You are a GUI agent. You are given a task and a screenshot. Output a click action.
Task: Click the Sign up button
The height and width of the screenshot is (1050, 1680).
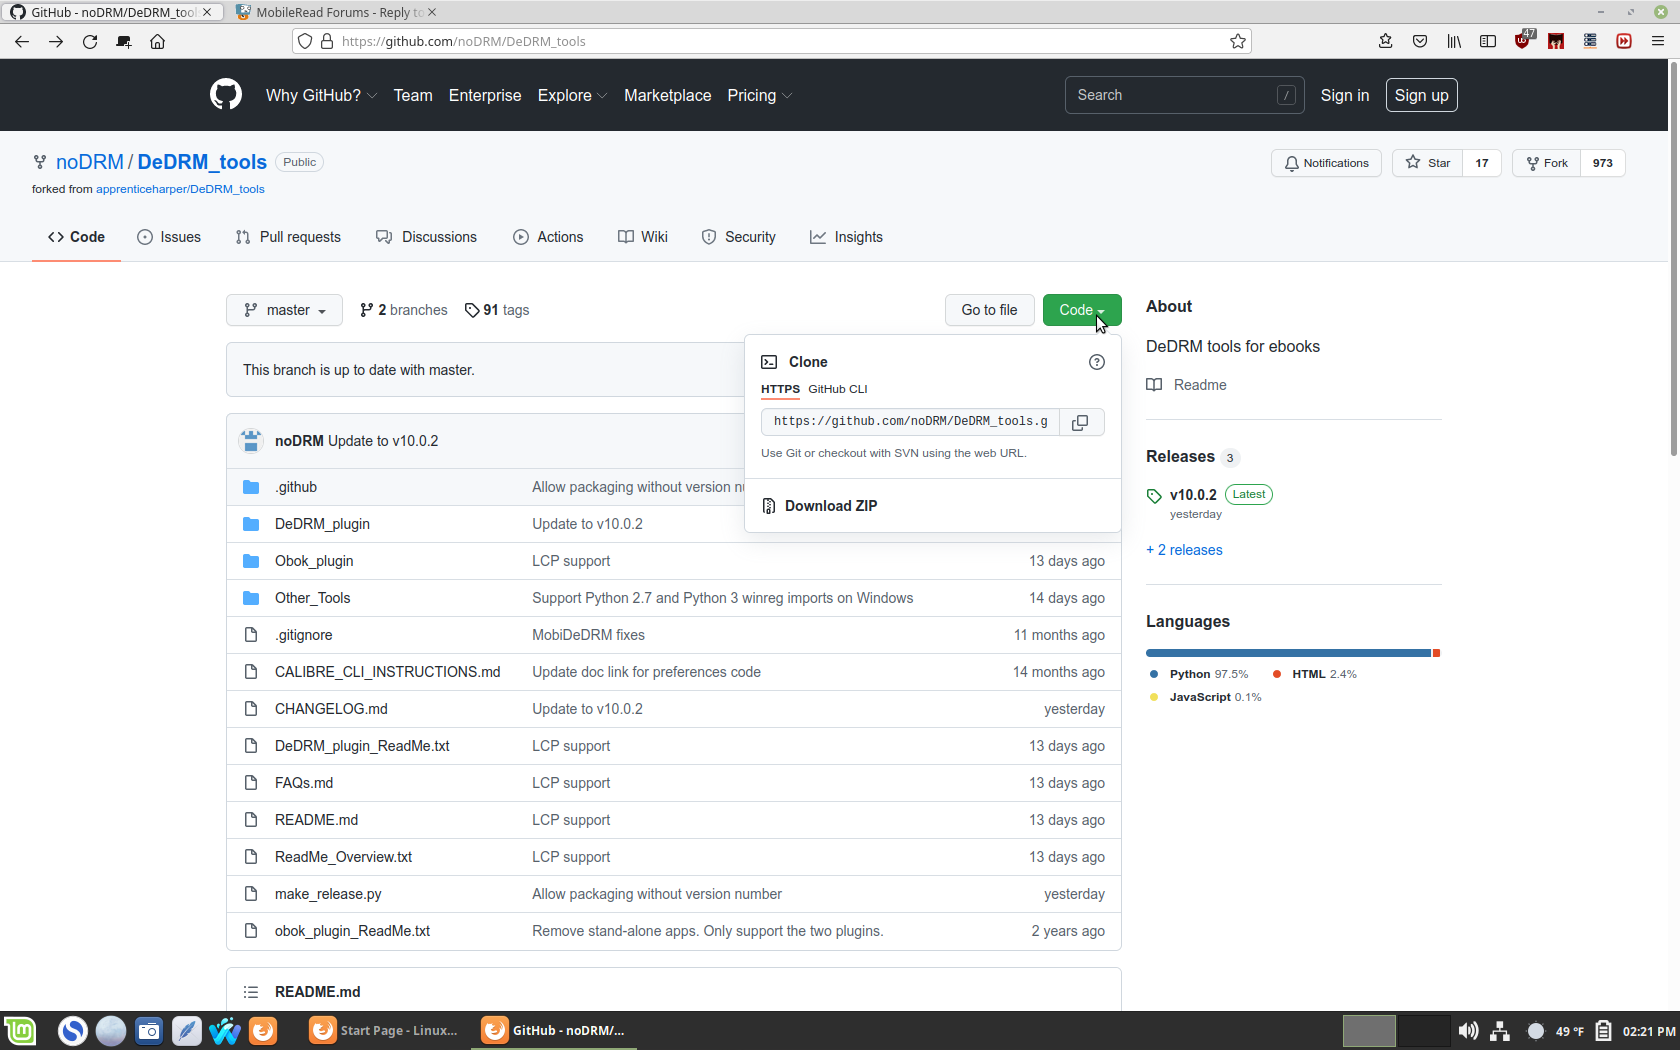pyautogui.click(x=1422, y=95)
